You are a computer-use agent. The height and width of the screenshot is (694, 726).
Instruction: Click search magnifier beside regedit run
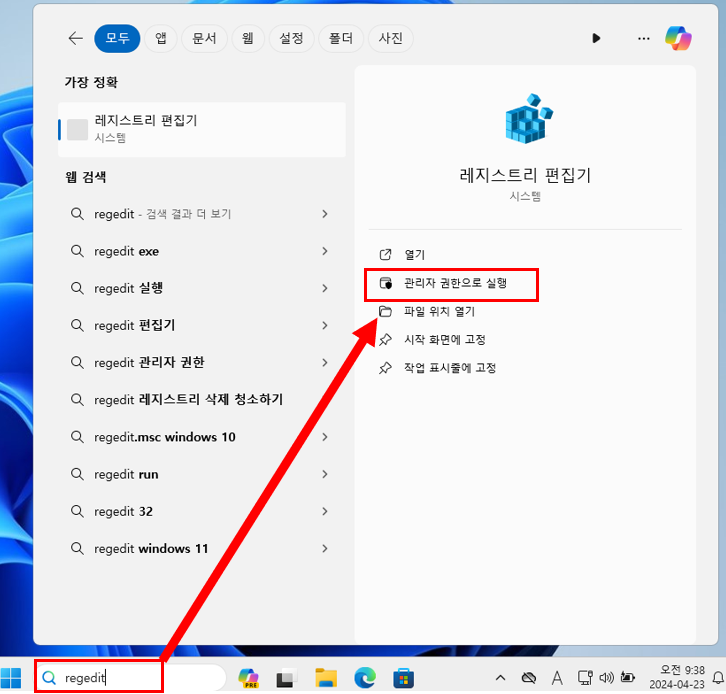point(77,474)
